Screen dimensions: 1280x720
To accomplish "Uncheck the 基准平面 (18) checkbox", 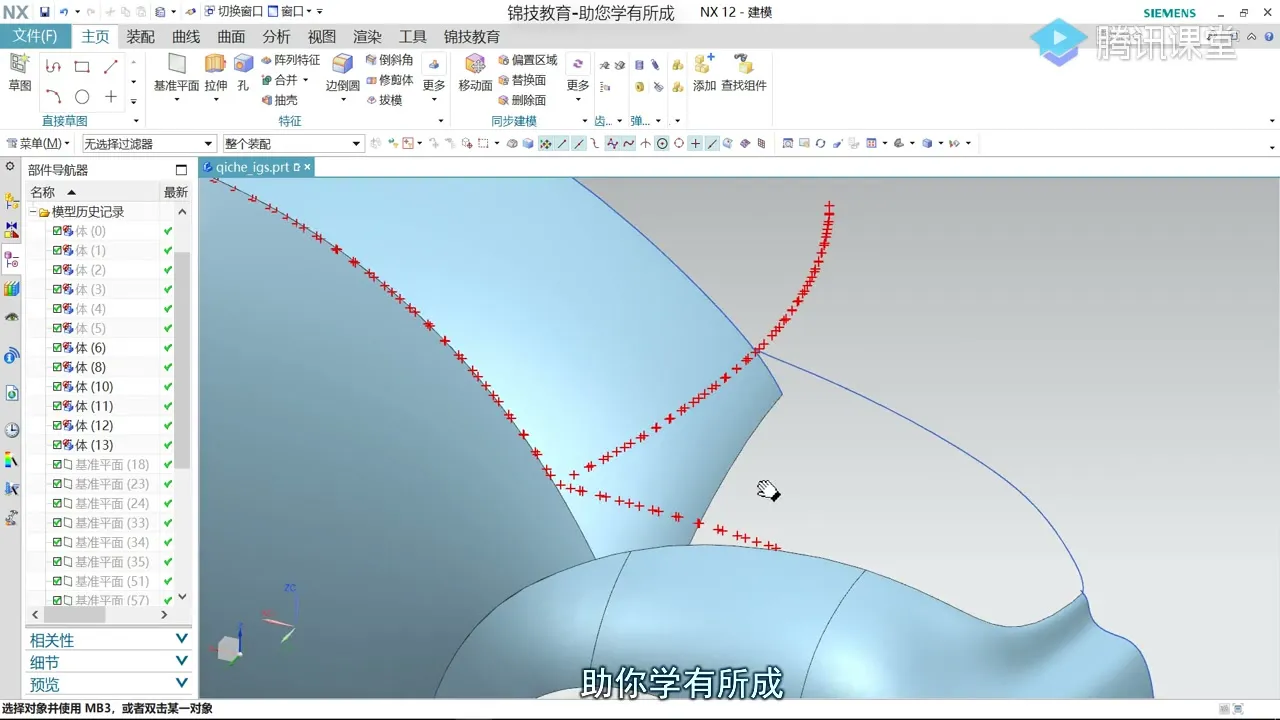I will click(x=58, y=465).
